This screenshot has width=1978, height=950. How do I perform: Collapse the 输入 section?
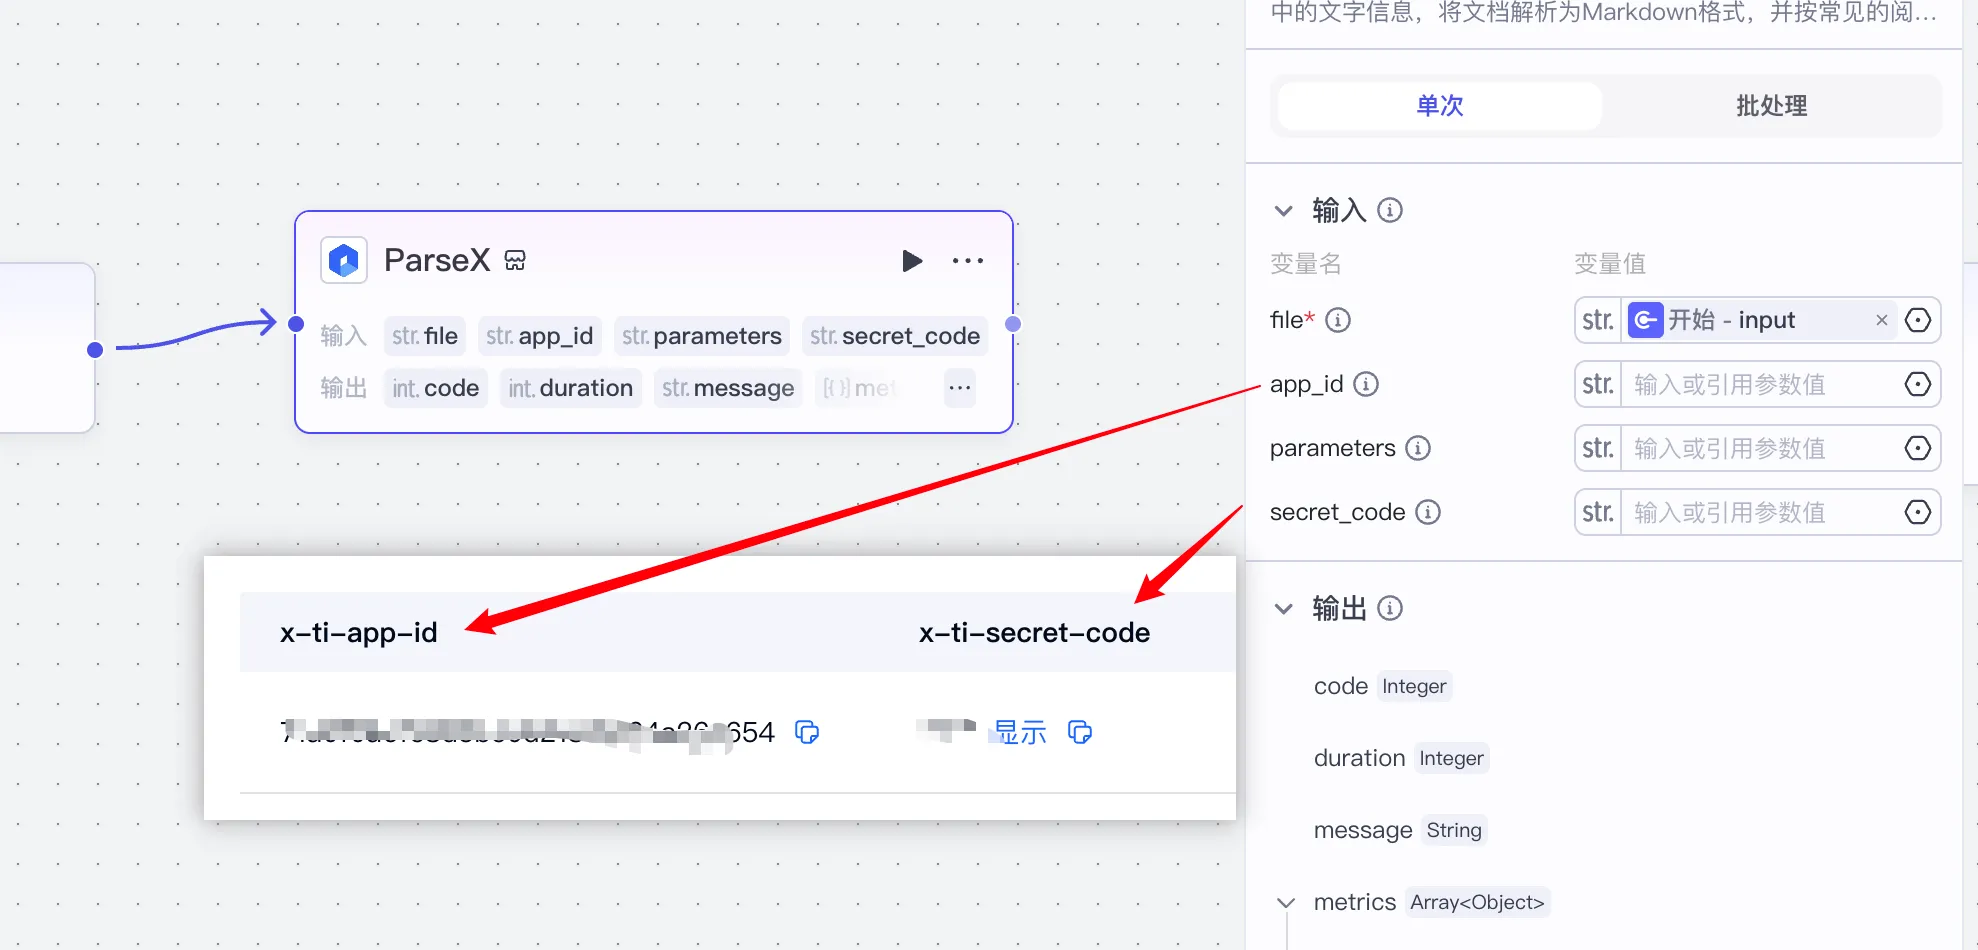pos(1284,211)
